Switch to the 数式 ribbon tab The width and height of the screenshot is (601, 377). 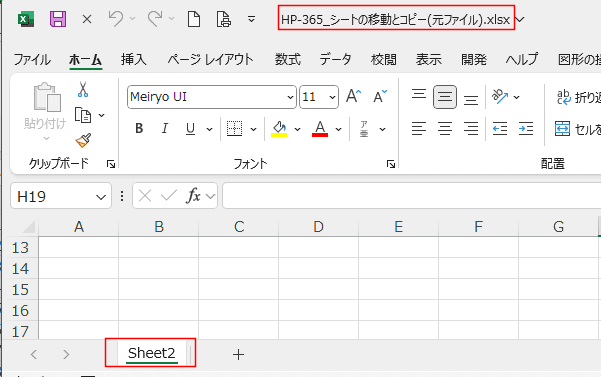point(287,59)
